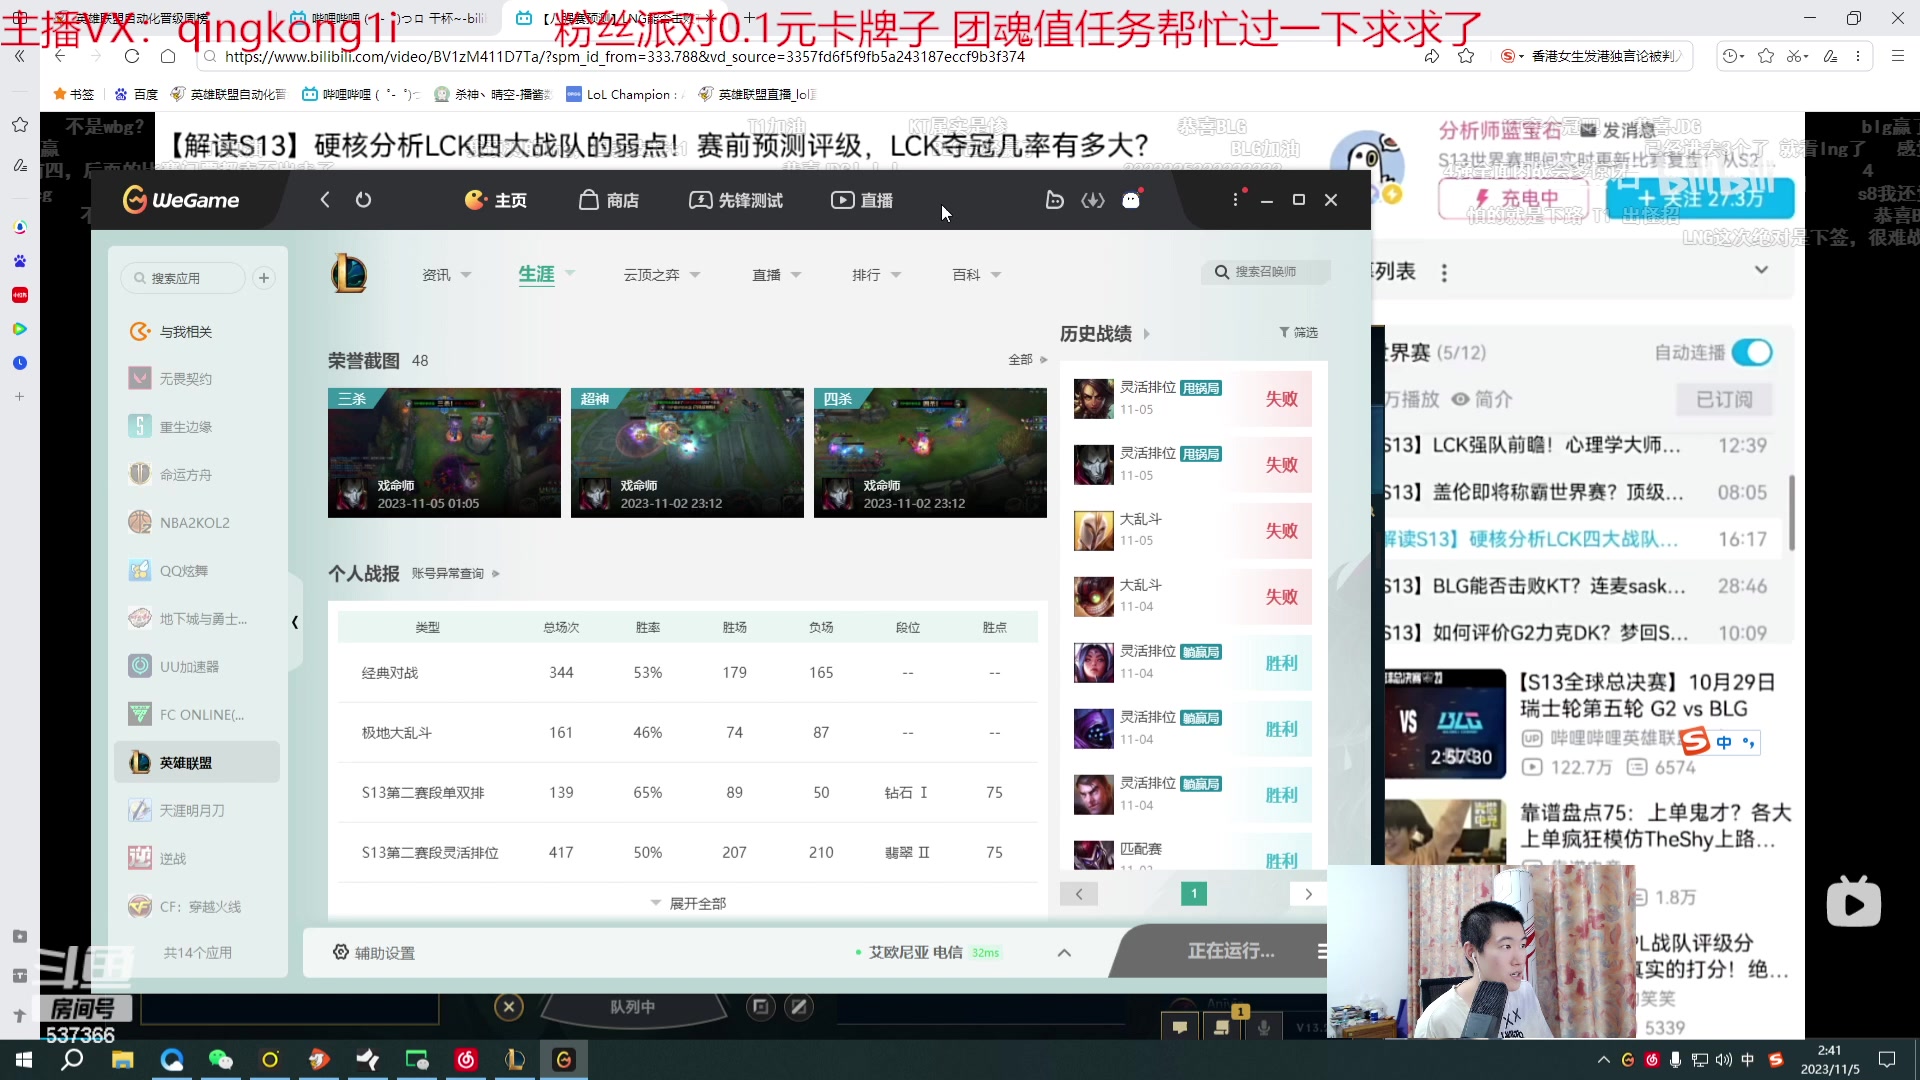Click the 账号异常查询 link
This screenshot has width=1920, height=1080.
tap(455, 574)
